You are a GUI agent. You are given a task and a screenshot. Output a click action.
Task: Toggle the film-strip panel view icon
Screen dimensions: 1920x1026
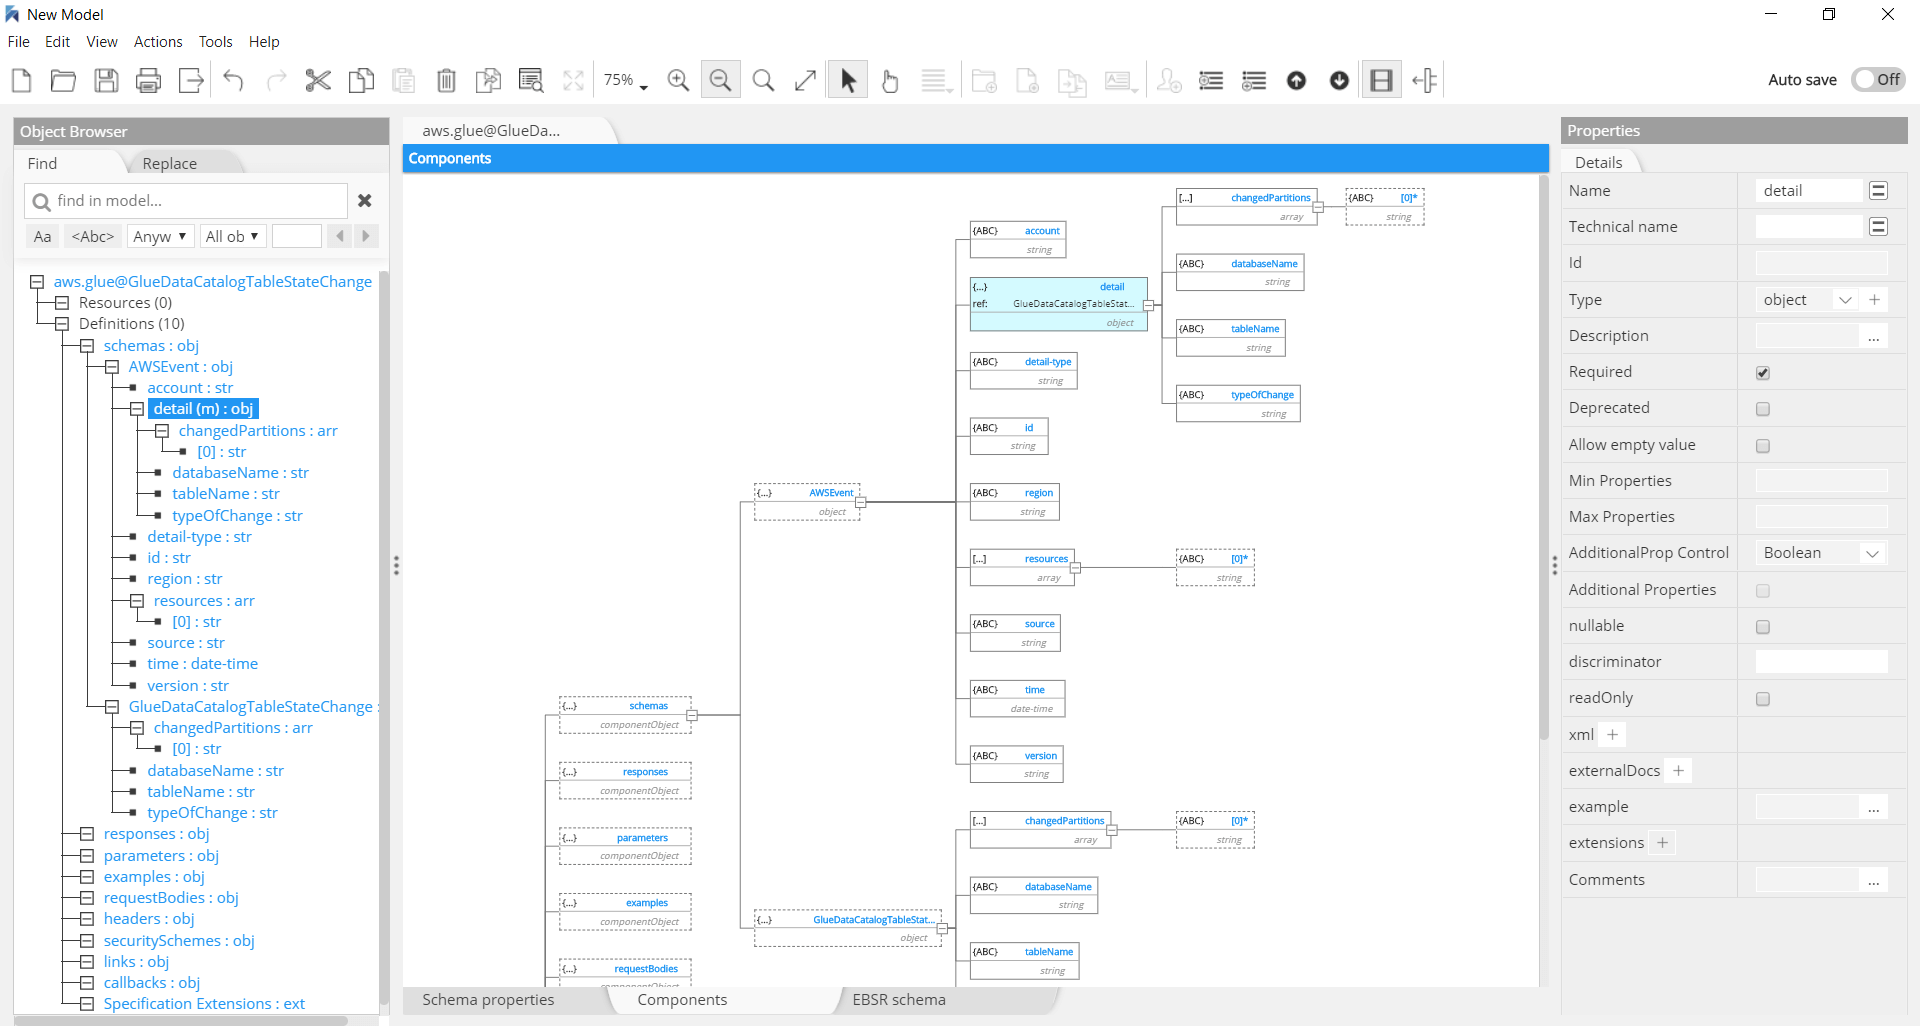[x=1381, y=80]
